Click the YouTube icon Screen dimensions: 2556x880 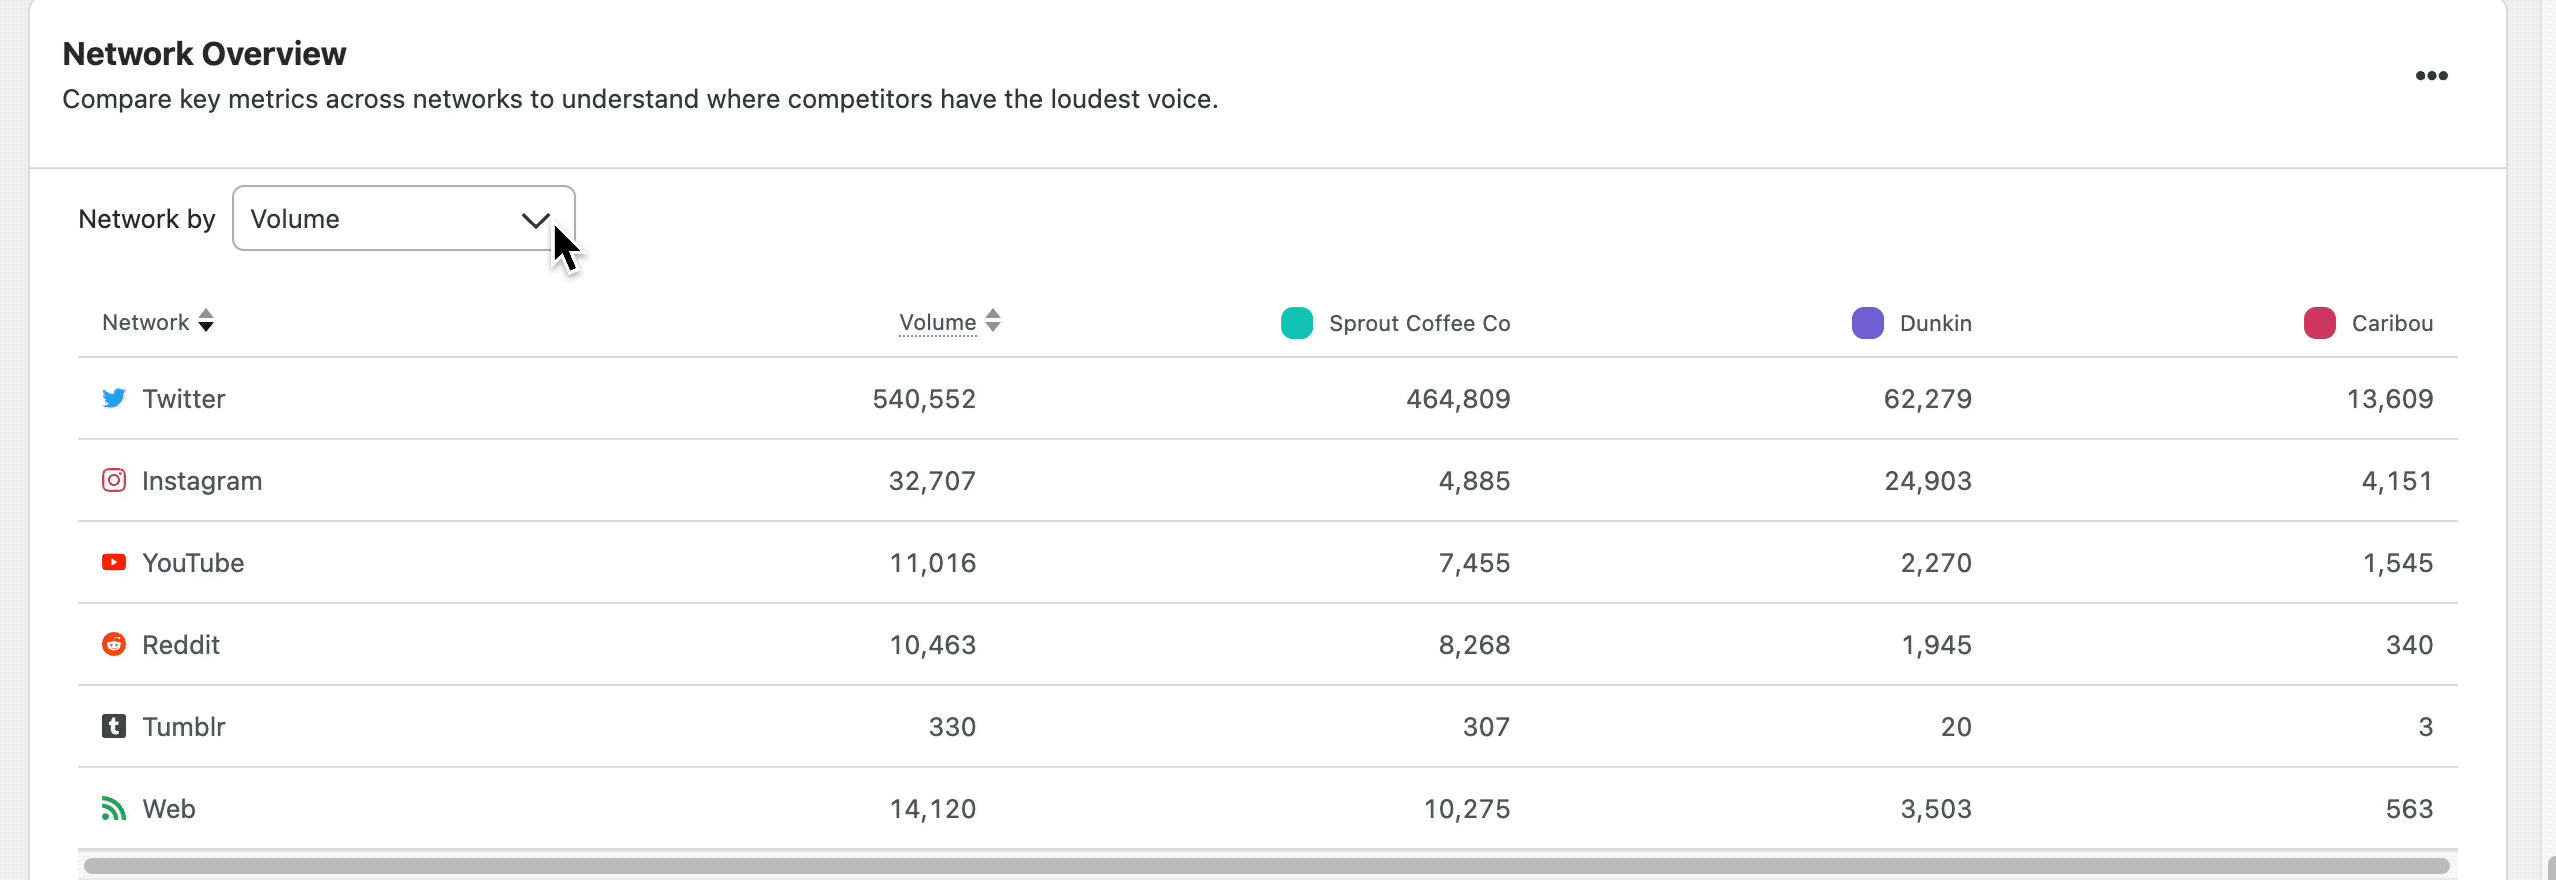point(114,562)
